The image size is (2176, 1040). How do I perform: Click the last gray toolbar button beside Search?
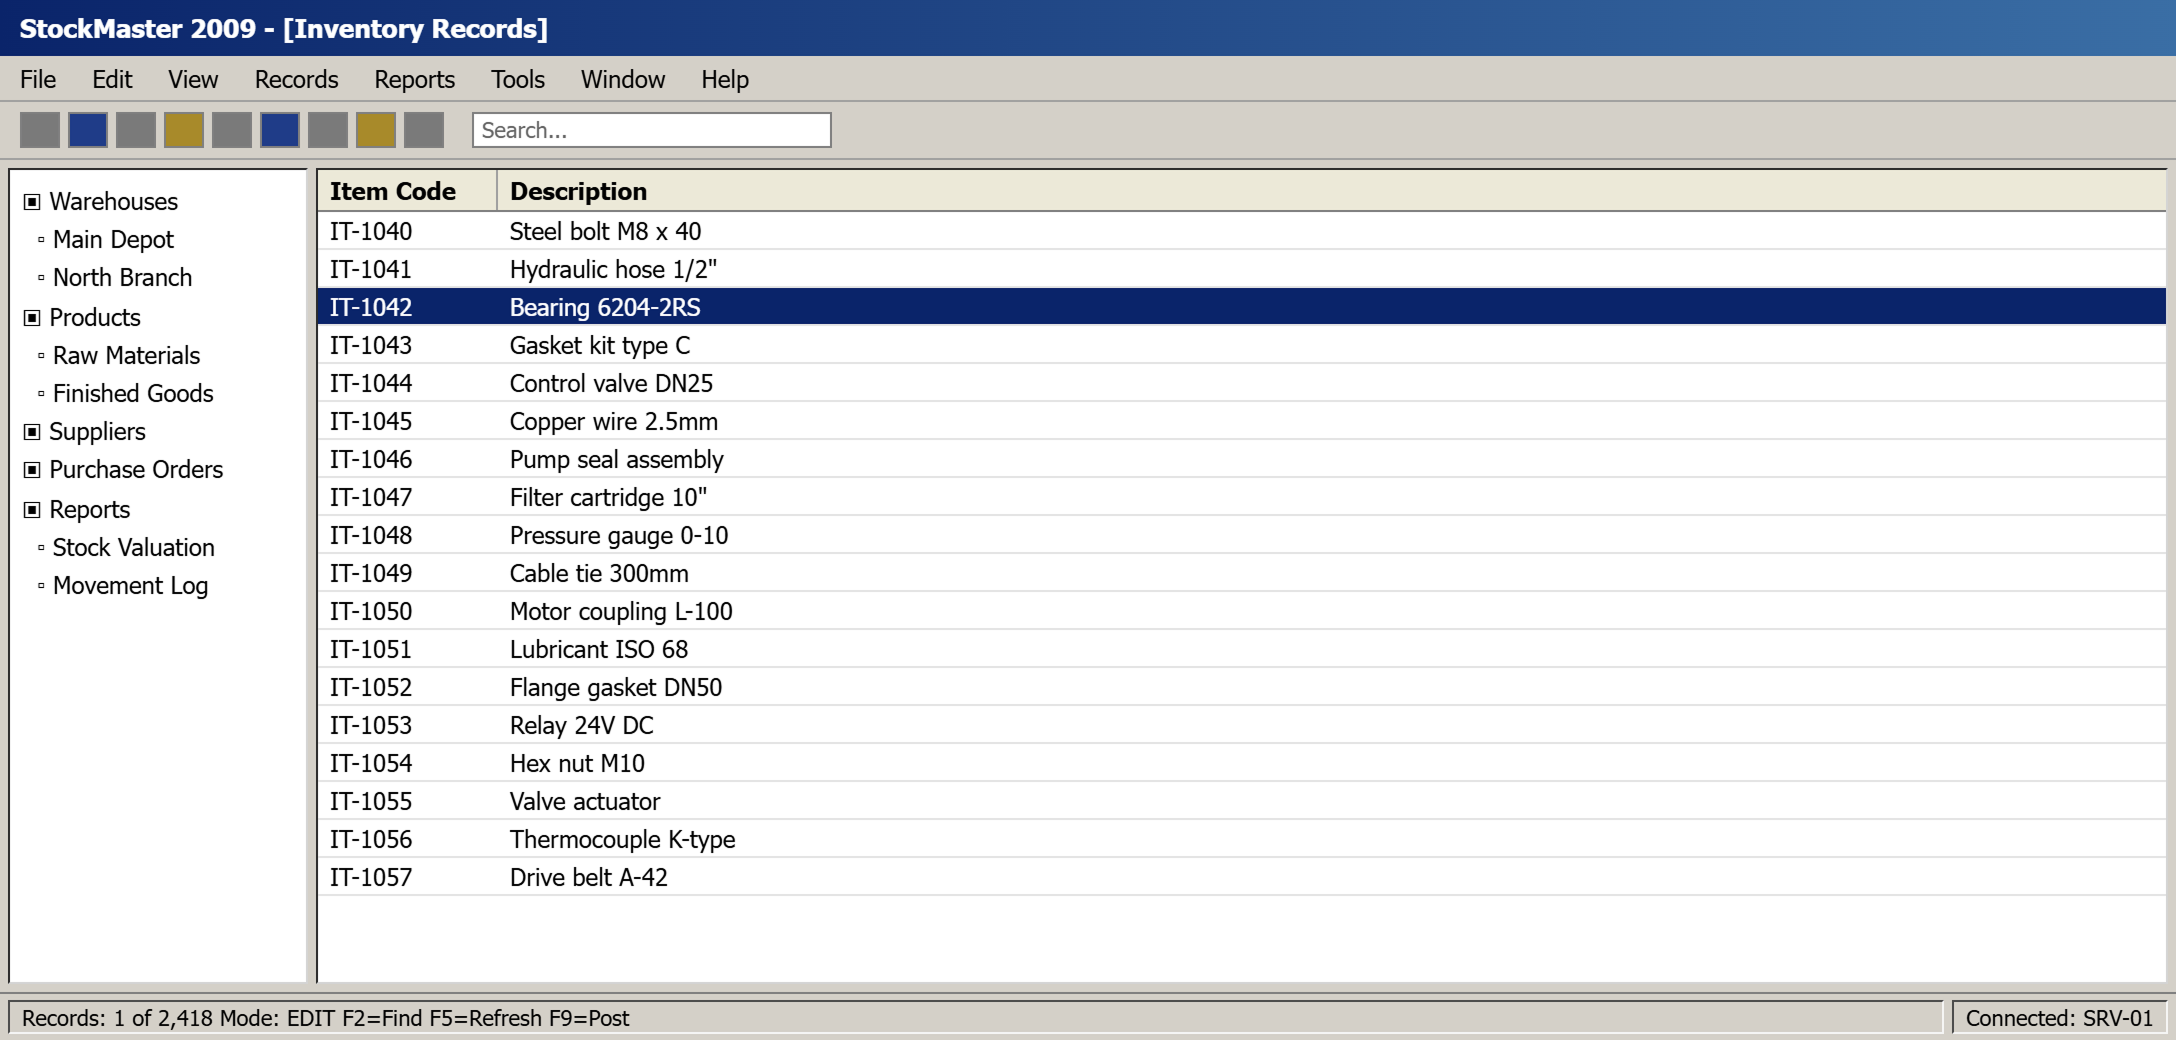pyautogui.click(x=424, y=130)
